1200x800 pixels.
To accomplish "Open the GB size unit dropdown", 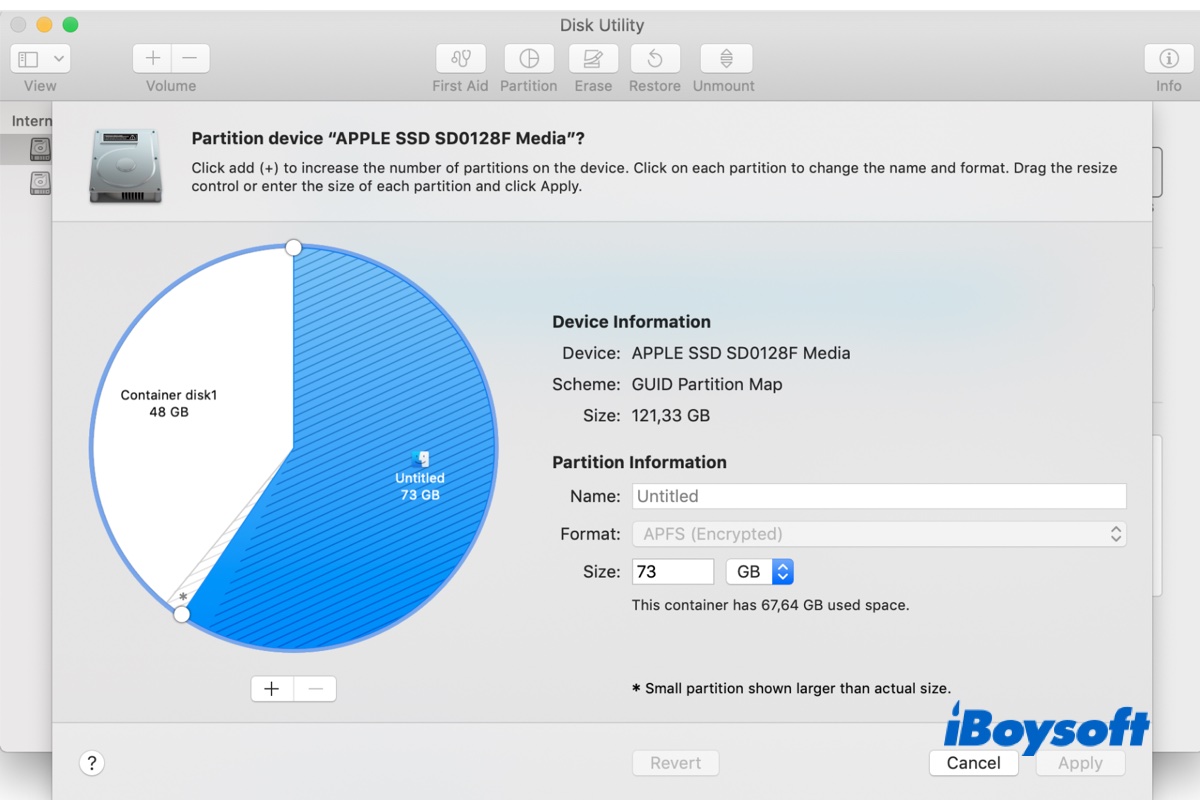I will click(760, 572).
